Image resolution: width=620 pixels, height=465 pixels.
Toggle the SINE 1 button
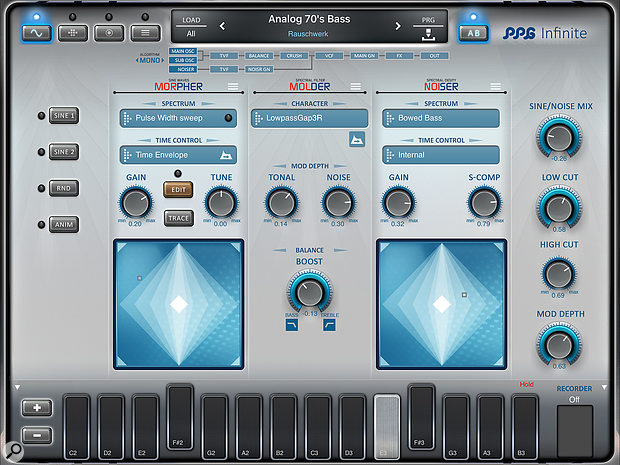(x=64, y=115)
